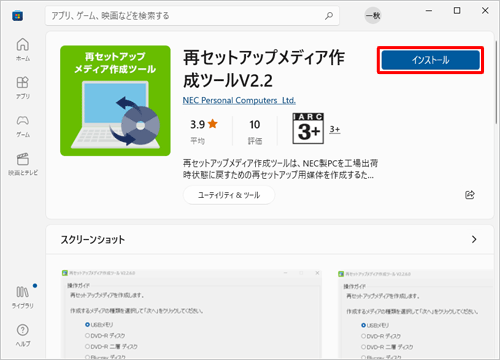Open ライブラリ in the sidebar
500x360 pixels.
click(x=23, y=297)
